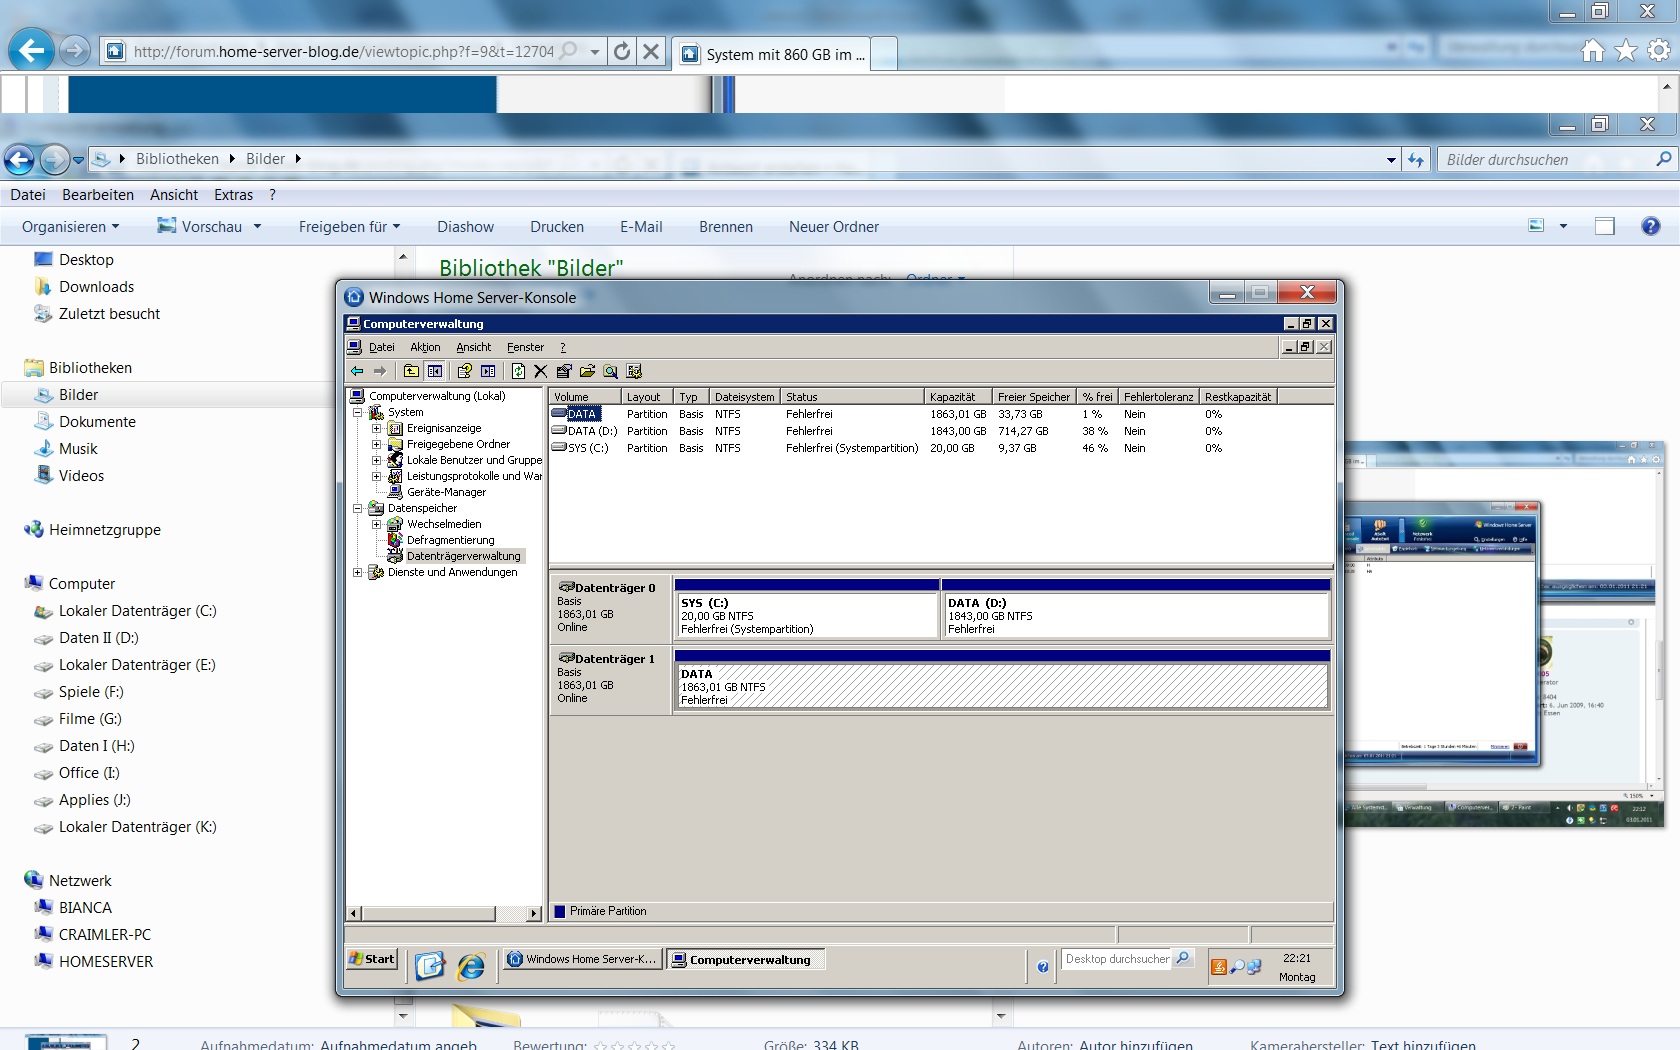Select the SYS (C:) volume row

[x=940, y=448]
